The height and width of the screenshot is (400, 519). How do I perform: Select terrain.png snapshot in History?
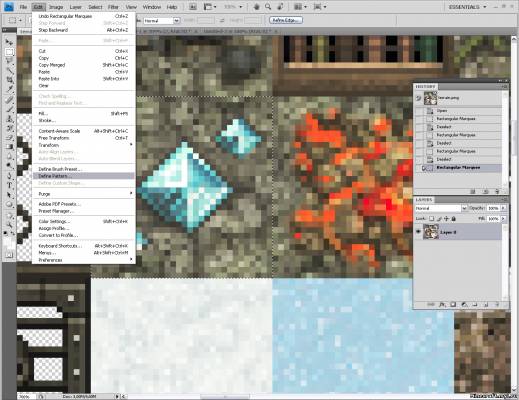pyautogui.click(x=462, y=98)
